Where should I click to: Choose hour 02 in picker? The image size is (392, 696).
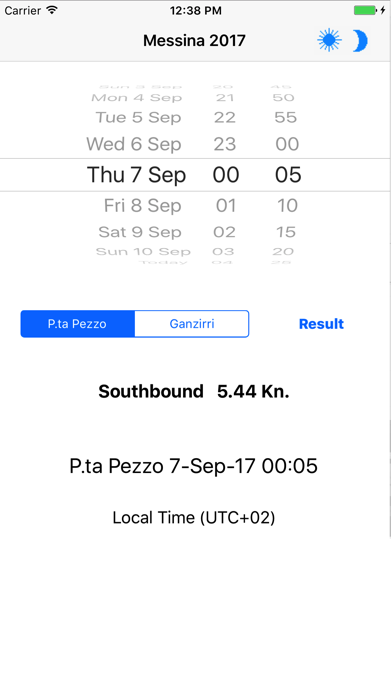224,232
